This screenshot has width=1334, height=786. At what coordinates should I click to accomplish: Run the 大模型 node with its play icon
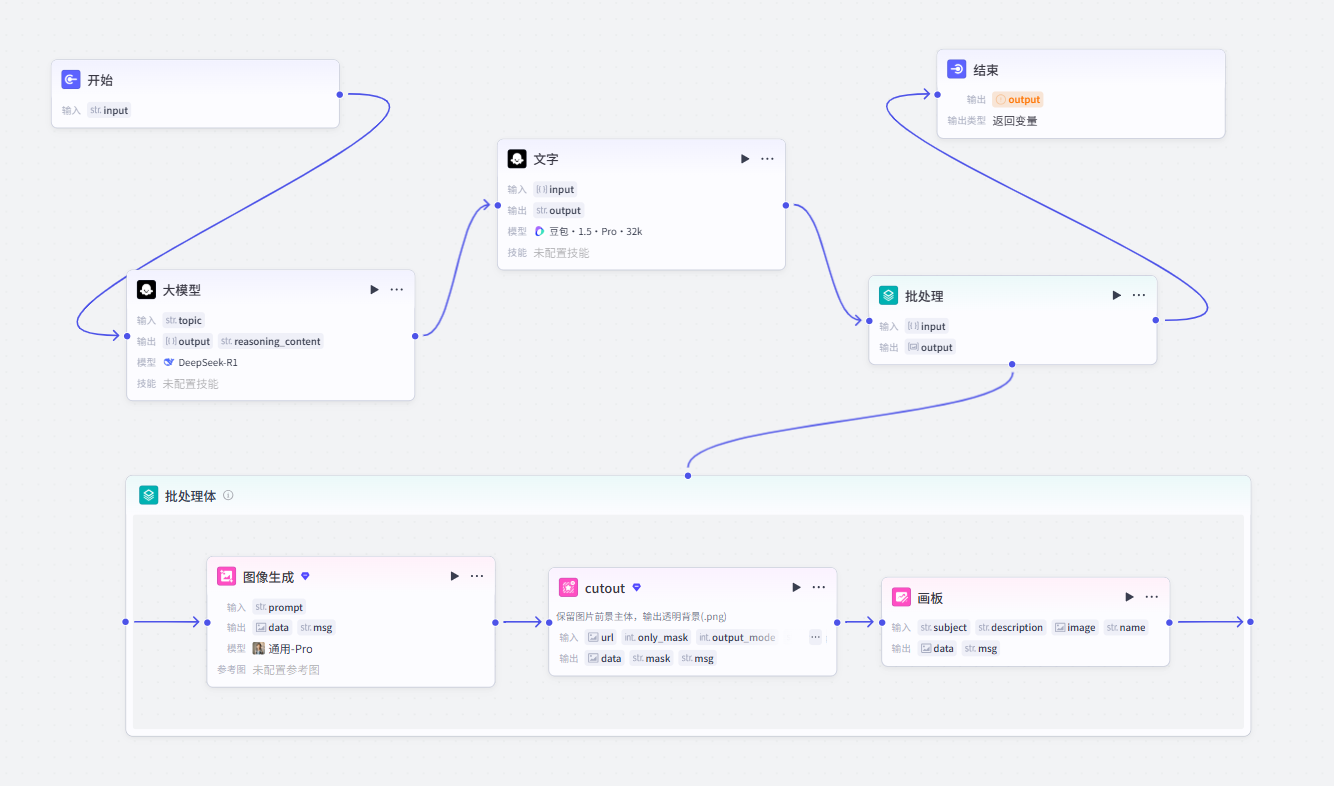coord(374,290)
